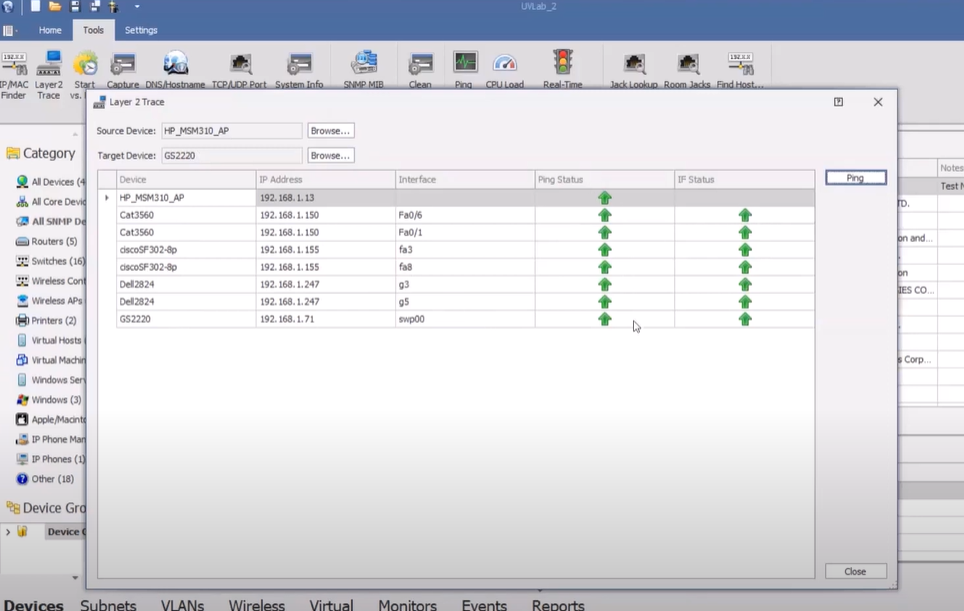The image size is (964, 611).
Task: Click the Close button in the dialog
Action: click(856, 572)
